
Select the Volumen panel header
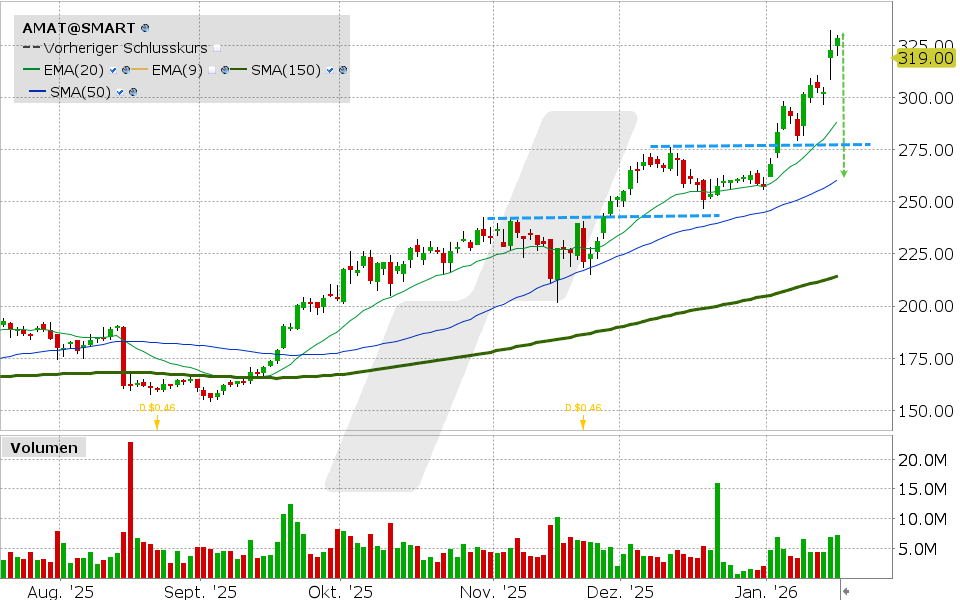point(43,448)
